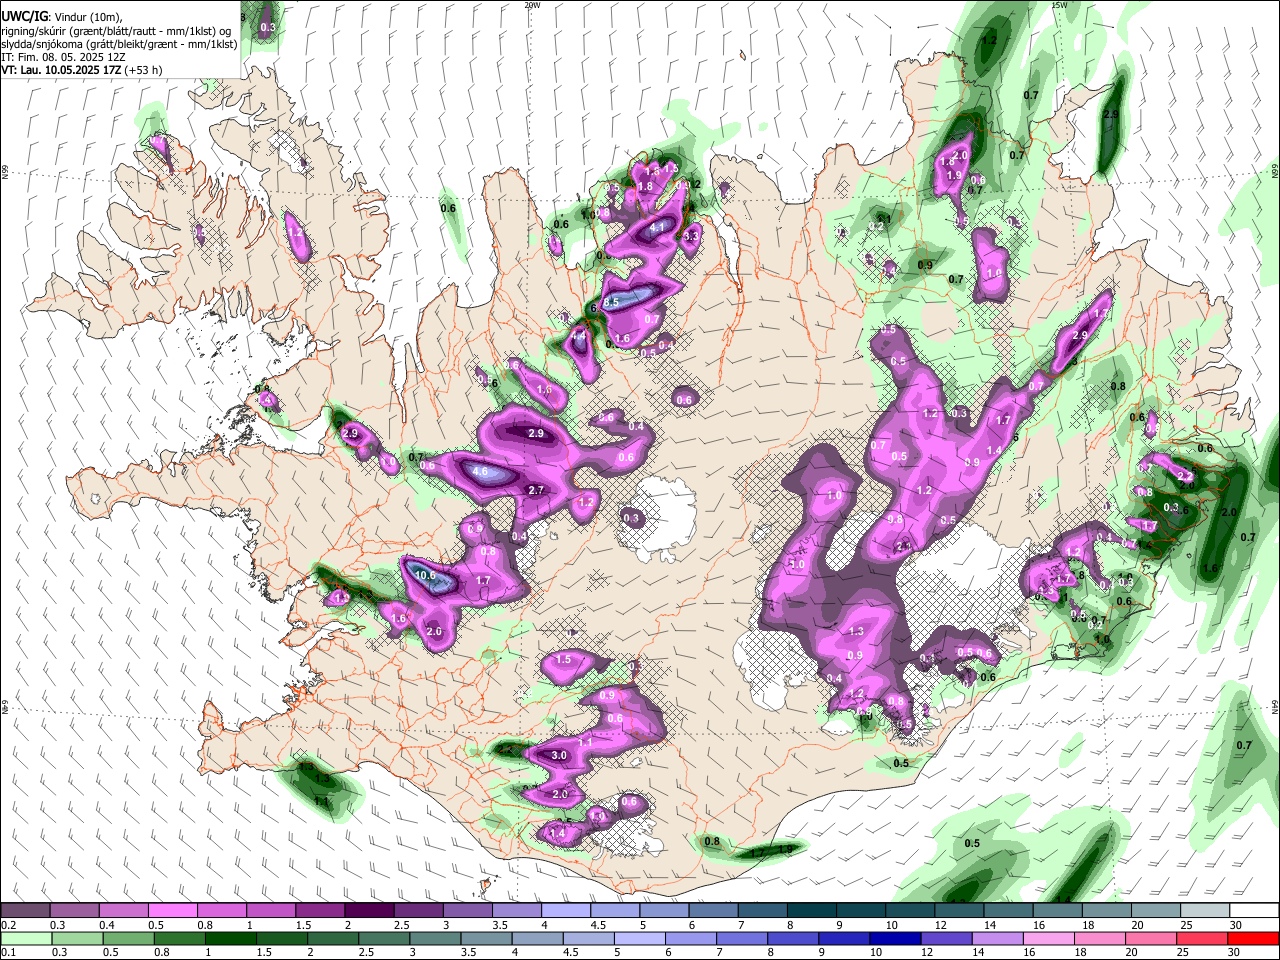Click the '4.1' snowfall value in the north
1280x960 pixels.
(x=657, y=228)
